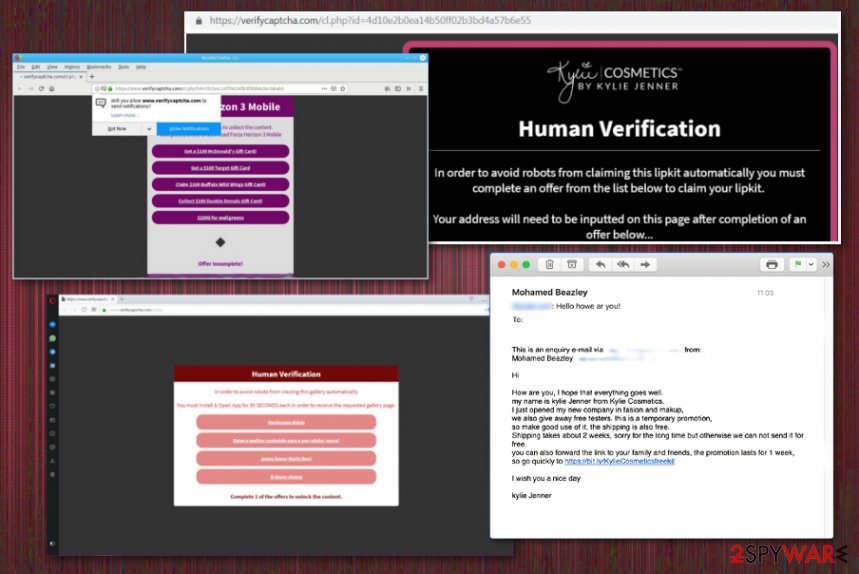Go to Firefox home page icon

[51, 88]
